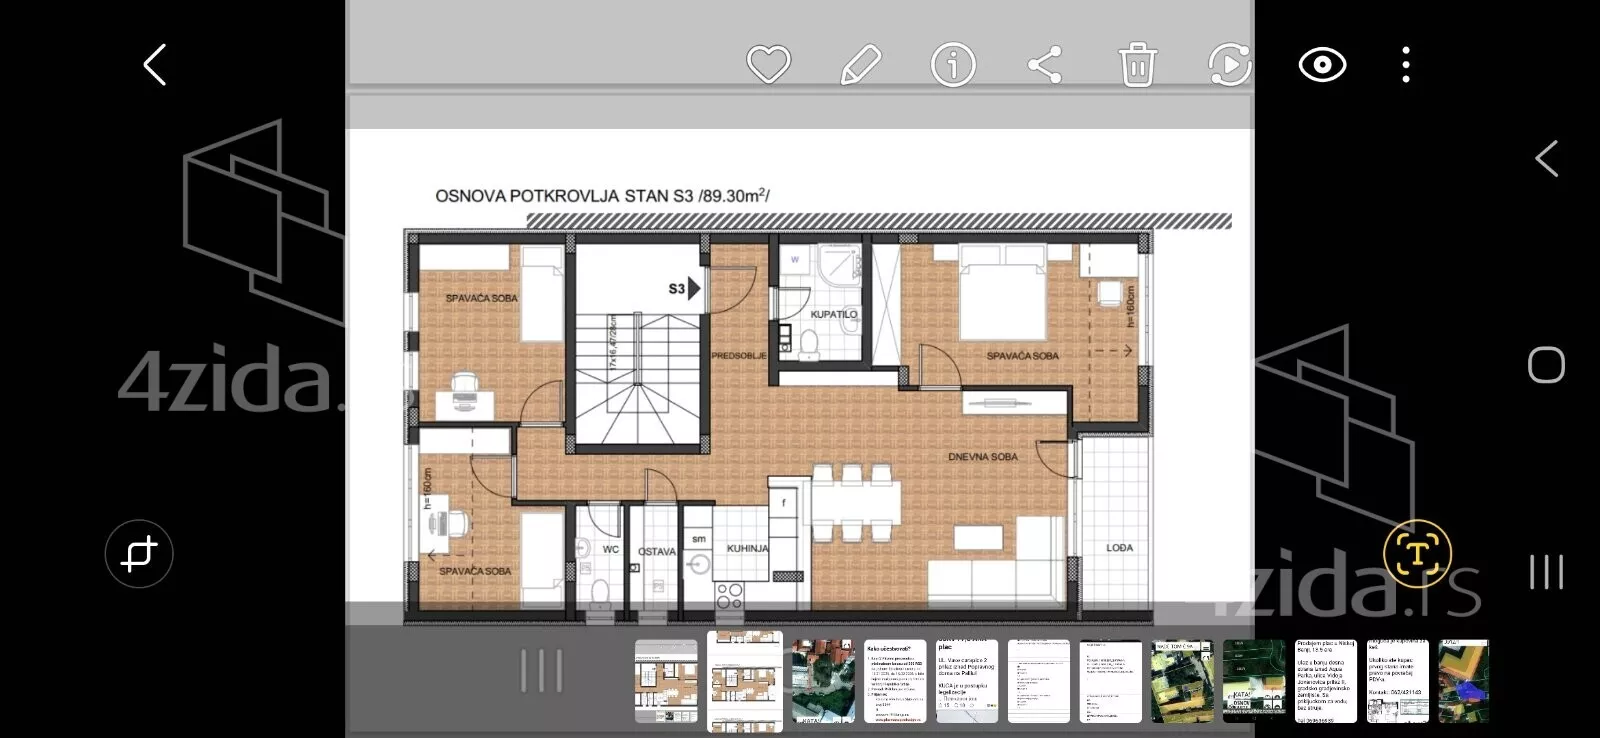Tap the circular play remaster icon
The width and height of the screenshot is (1600, 738).
pos(1229,65)
